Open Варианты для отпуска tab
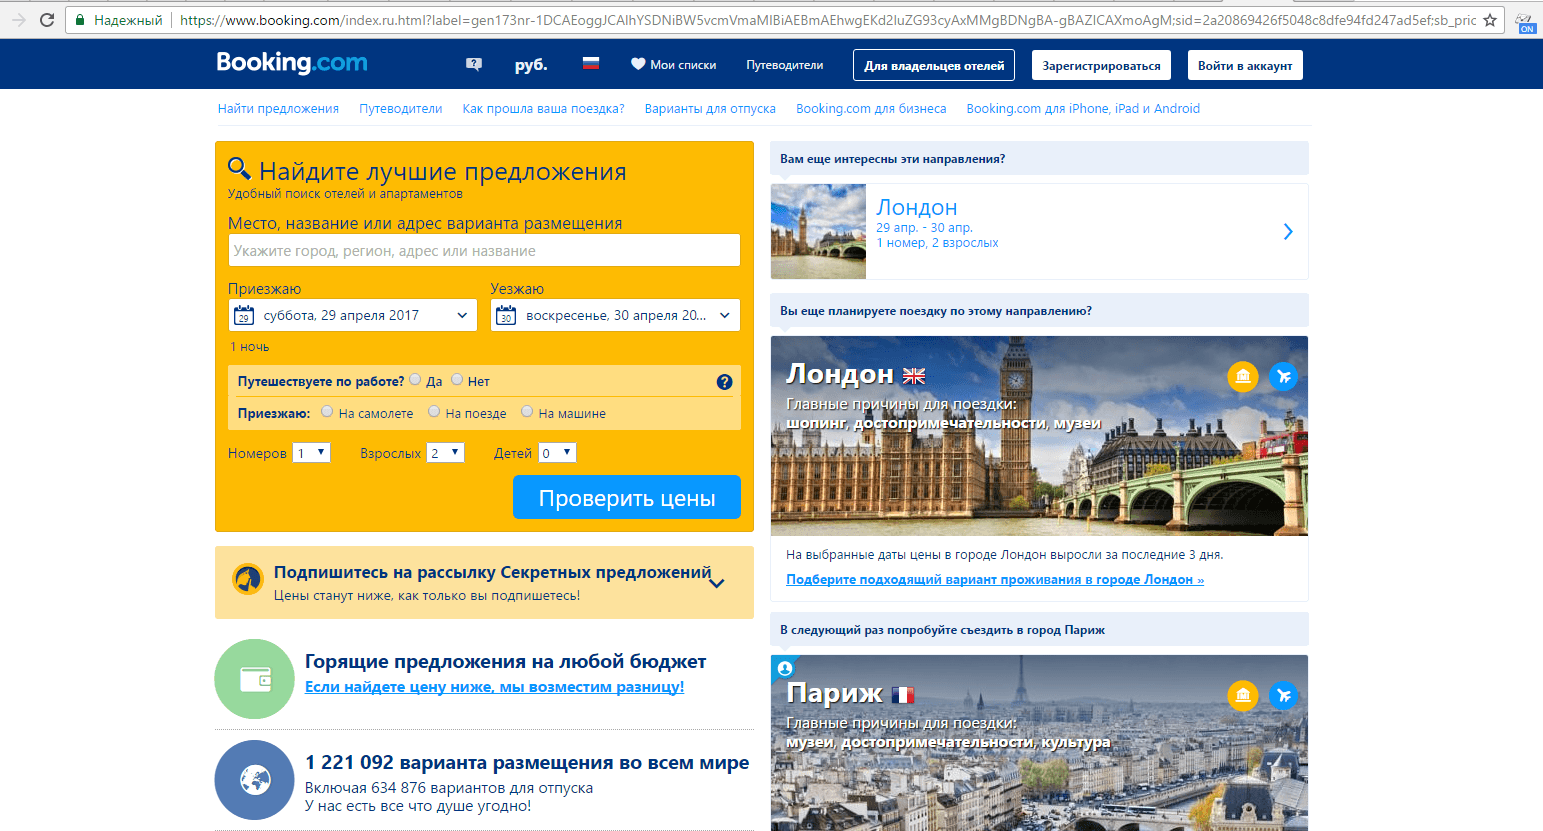Screen dimensions: 1543x831 (x=710, y=109)
